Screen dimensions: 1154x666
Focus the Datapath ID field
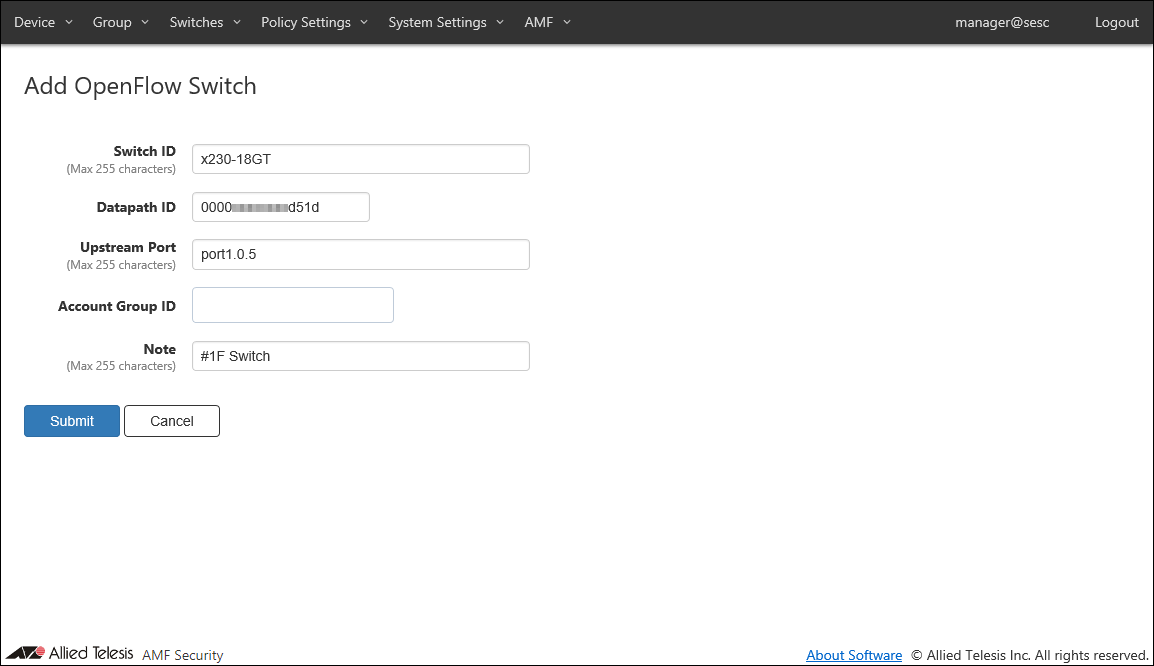click(x=280, y=207)
